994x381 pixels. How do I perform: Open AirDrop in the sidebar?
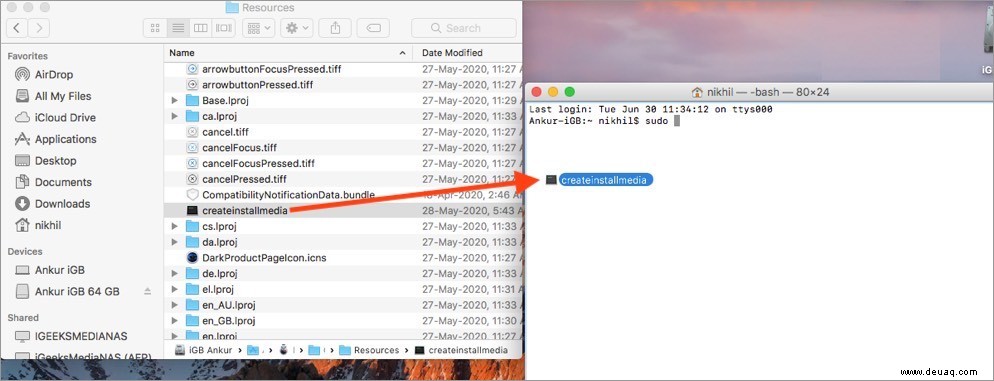[53, 74]
